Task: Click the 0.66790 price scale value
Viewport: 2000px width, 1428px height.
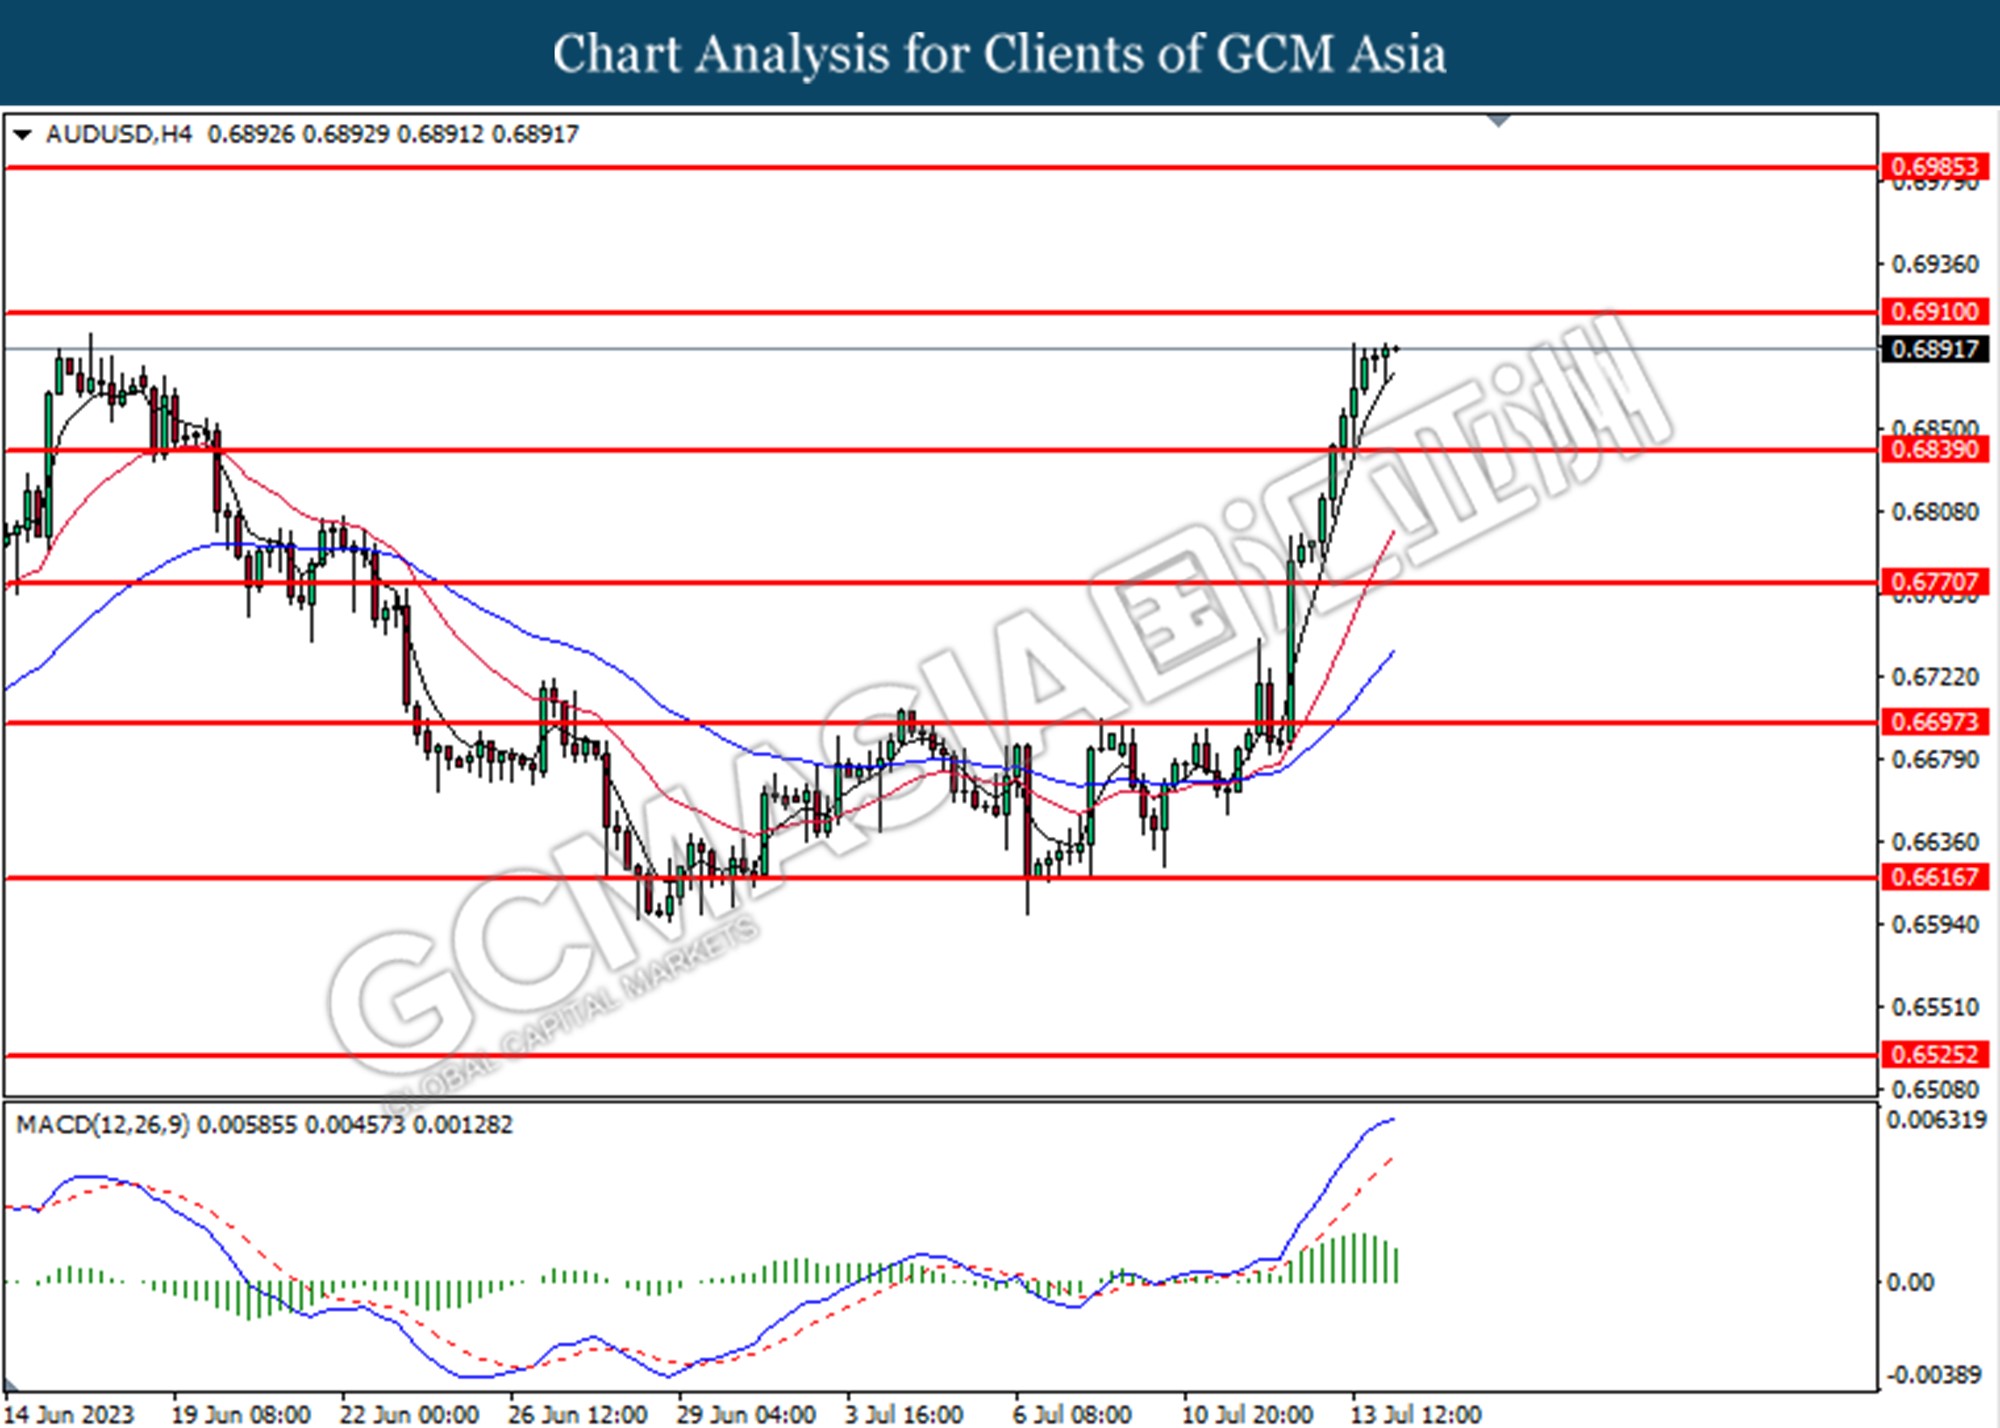Action: pyautogui.click(x=1935, y=760)
